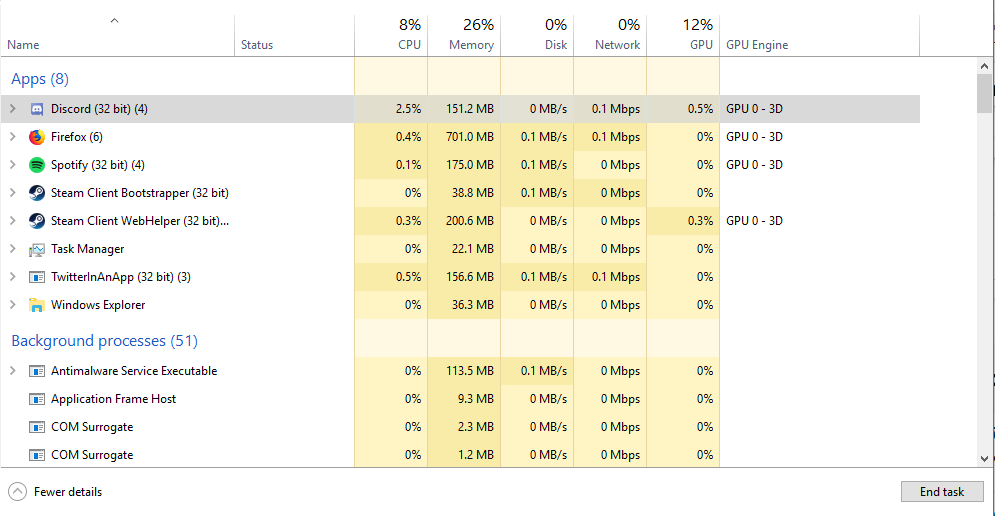
Task: Click the Fewer details link
Action: click(68, 492)
